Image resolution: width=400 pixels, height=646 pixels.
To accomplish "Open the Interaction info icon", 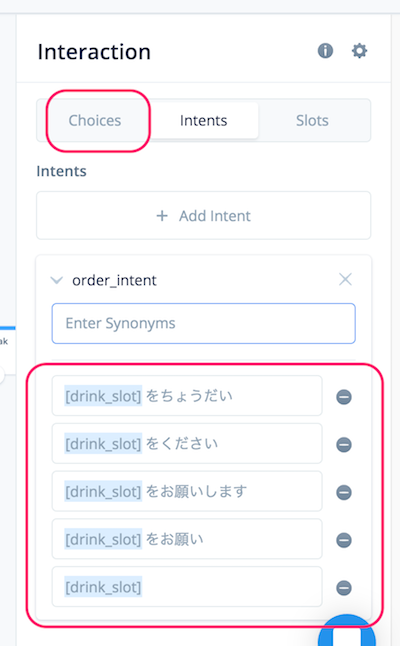I will [325, 51].
